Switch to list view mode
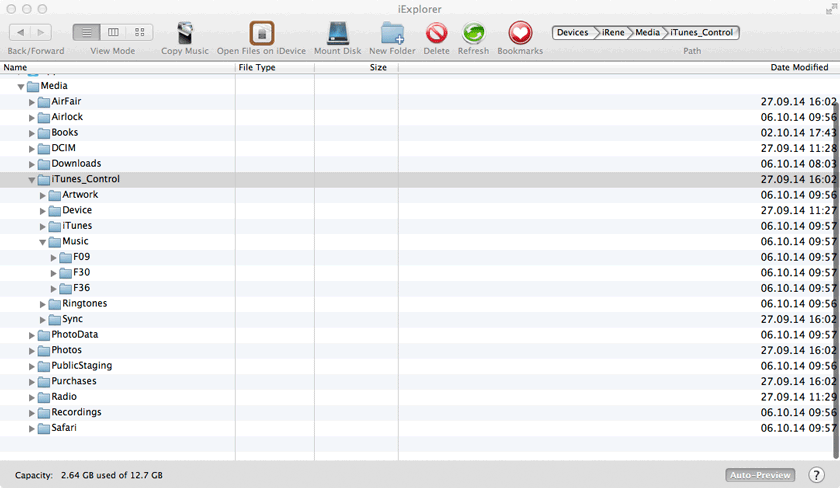This screenshot has width=840, height=488. [86, 33]
